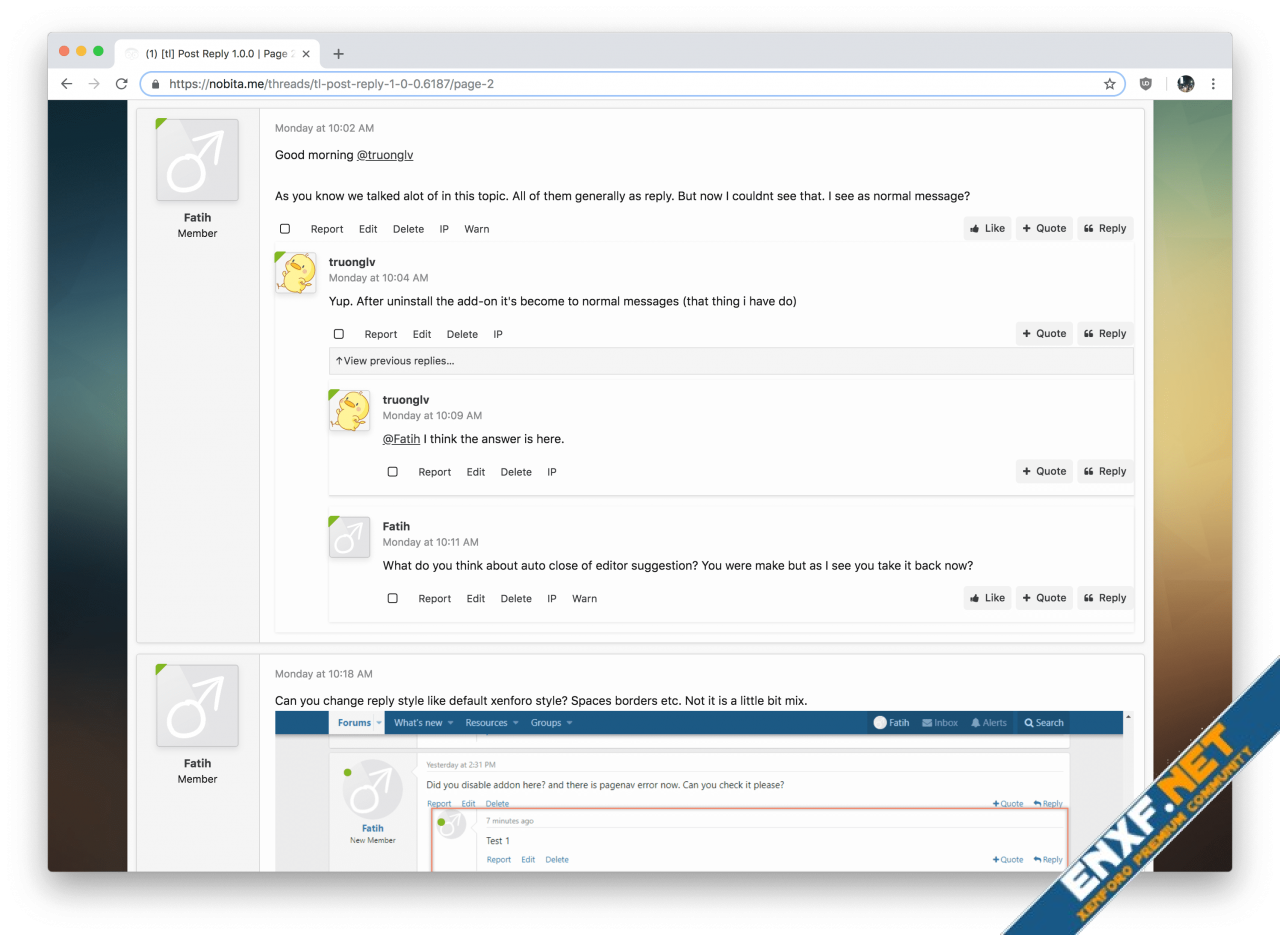Screen dimensions: 1280x935
Task: Reply to truonglv's 10:09 AM message
Action: 1105,471
